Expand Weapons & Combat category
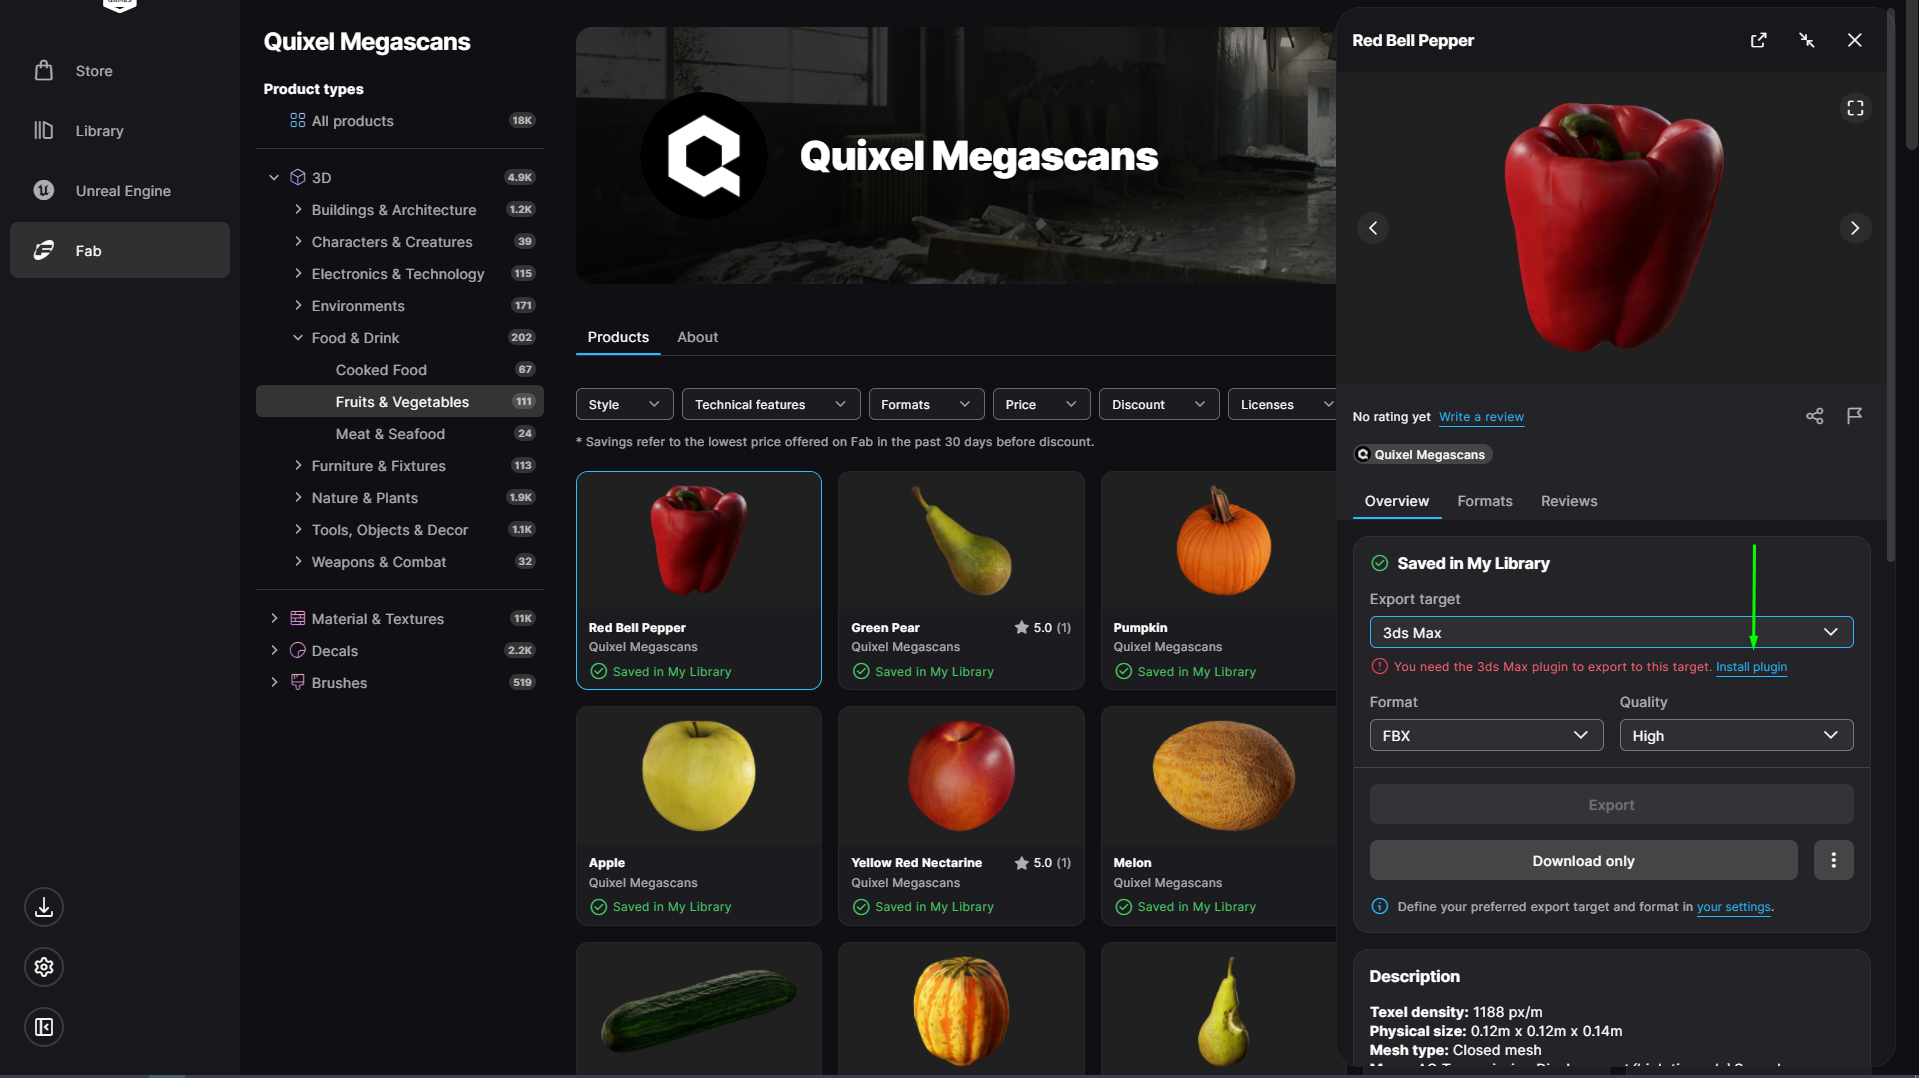 (298, 562)
